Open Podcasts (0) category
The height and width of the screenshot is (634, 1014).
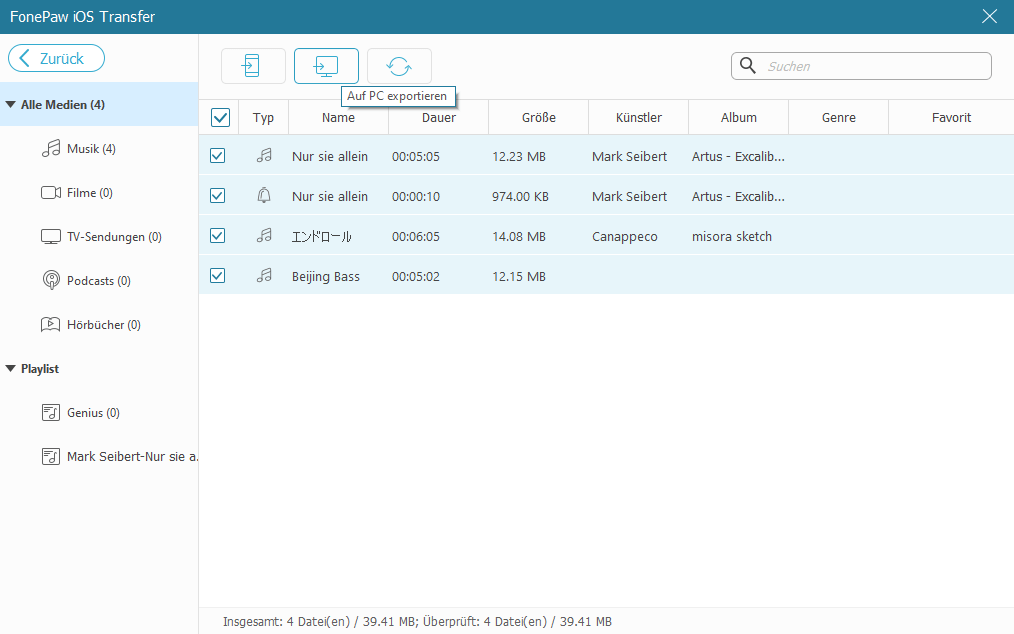click(x=99, y=281)
